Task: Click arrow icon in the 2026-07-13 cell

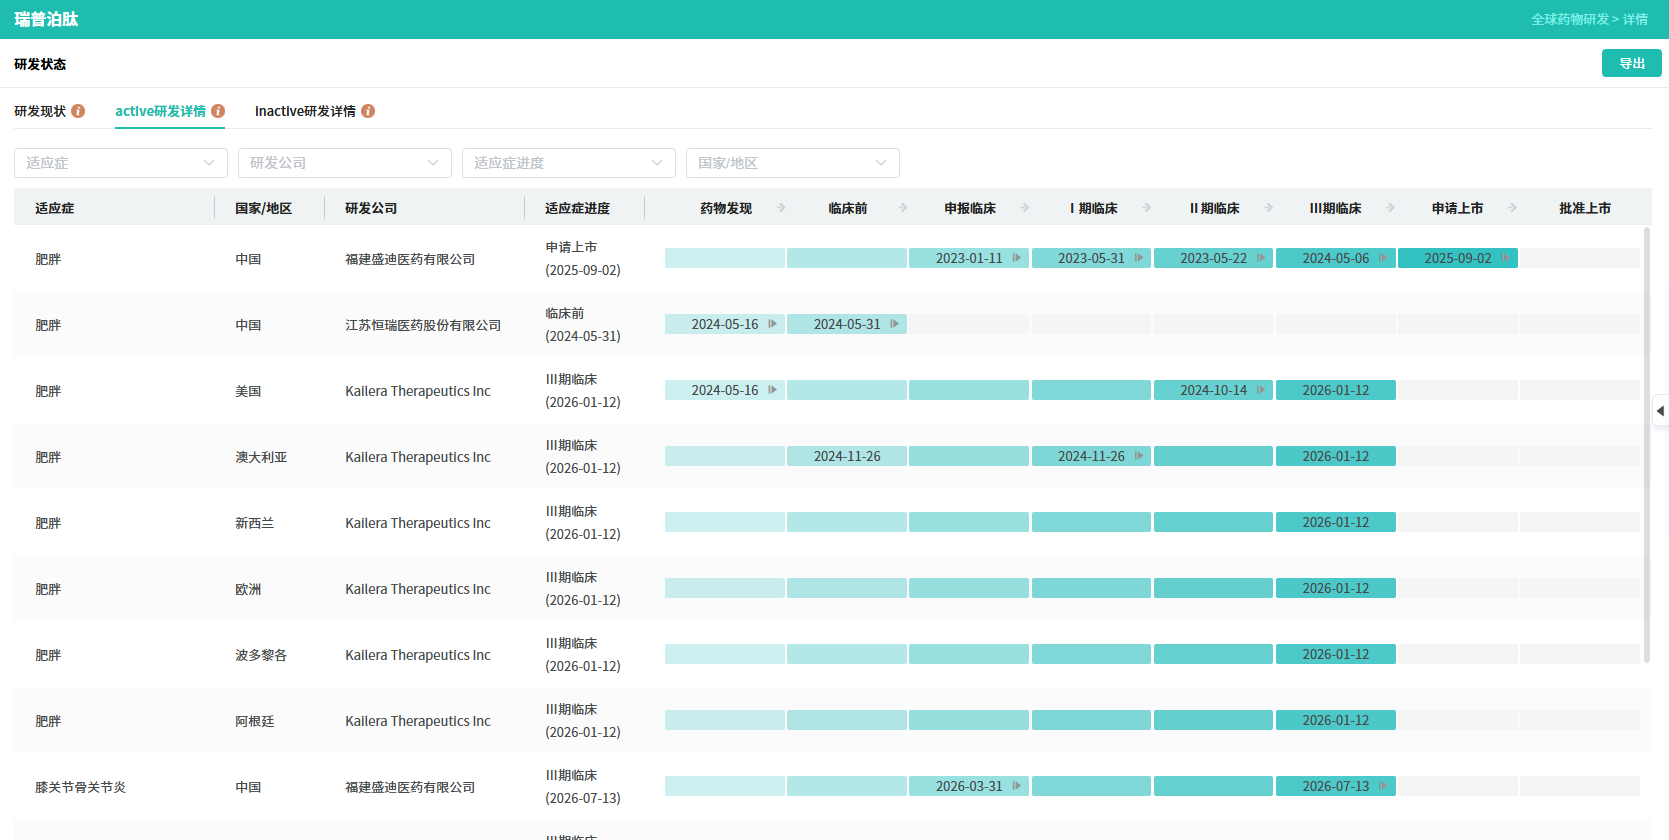Action: coord(1383,786)
